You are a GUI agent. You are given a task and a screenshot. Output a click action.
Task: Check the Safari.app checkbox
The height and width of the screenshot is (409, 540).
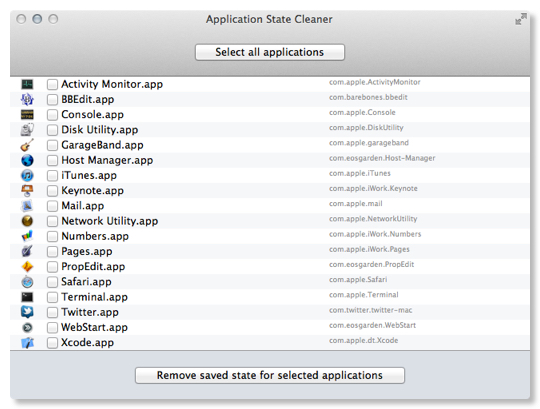(52, 282)
